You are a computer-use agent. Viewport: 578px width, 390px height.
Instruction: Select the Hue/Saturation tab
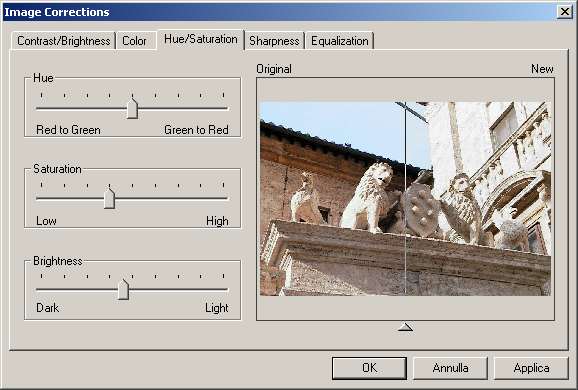pos(201,39)
